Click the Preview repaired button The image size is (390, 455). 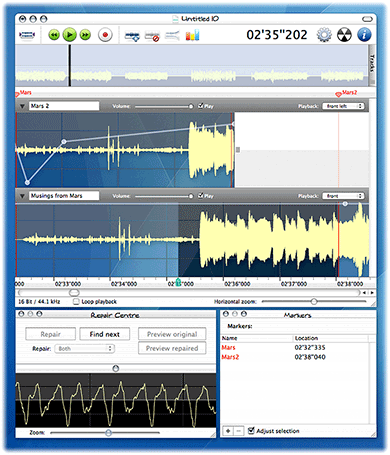coord(172,348)
